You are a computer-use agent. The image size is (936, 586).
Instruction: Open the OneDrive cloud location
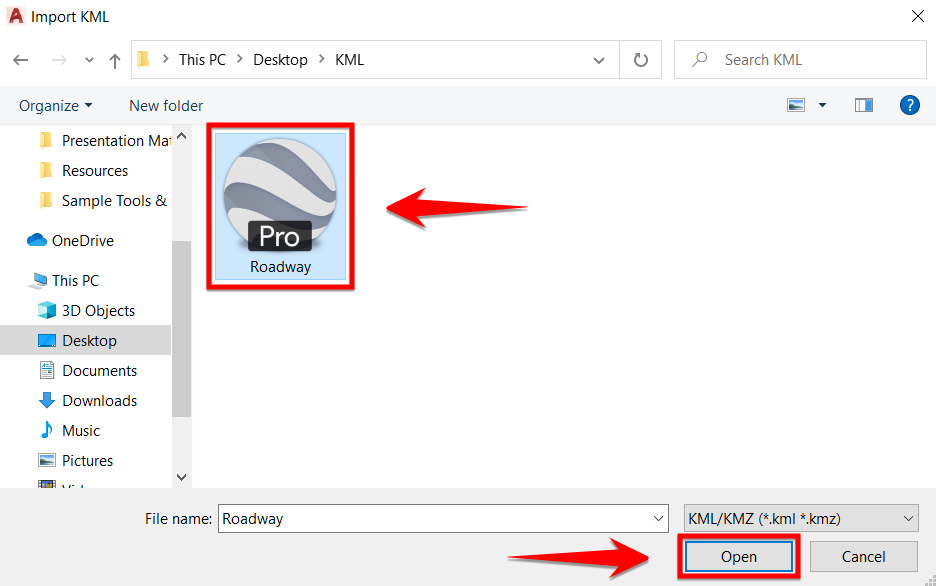tap(82, 241)
